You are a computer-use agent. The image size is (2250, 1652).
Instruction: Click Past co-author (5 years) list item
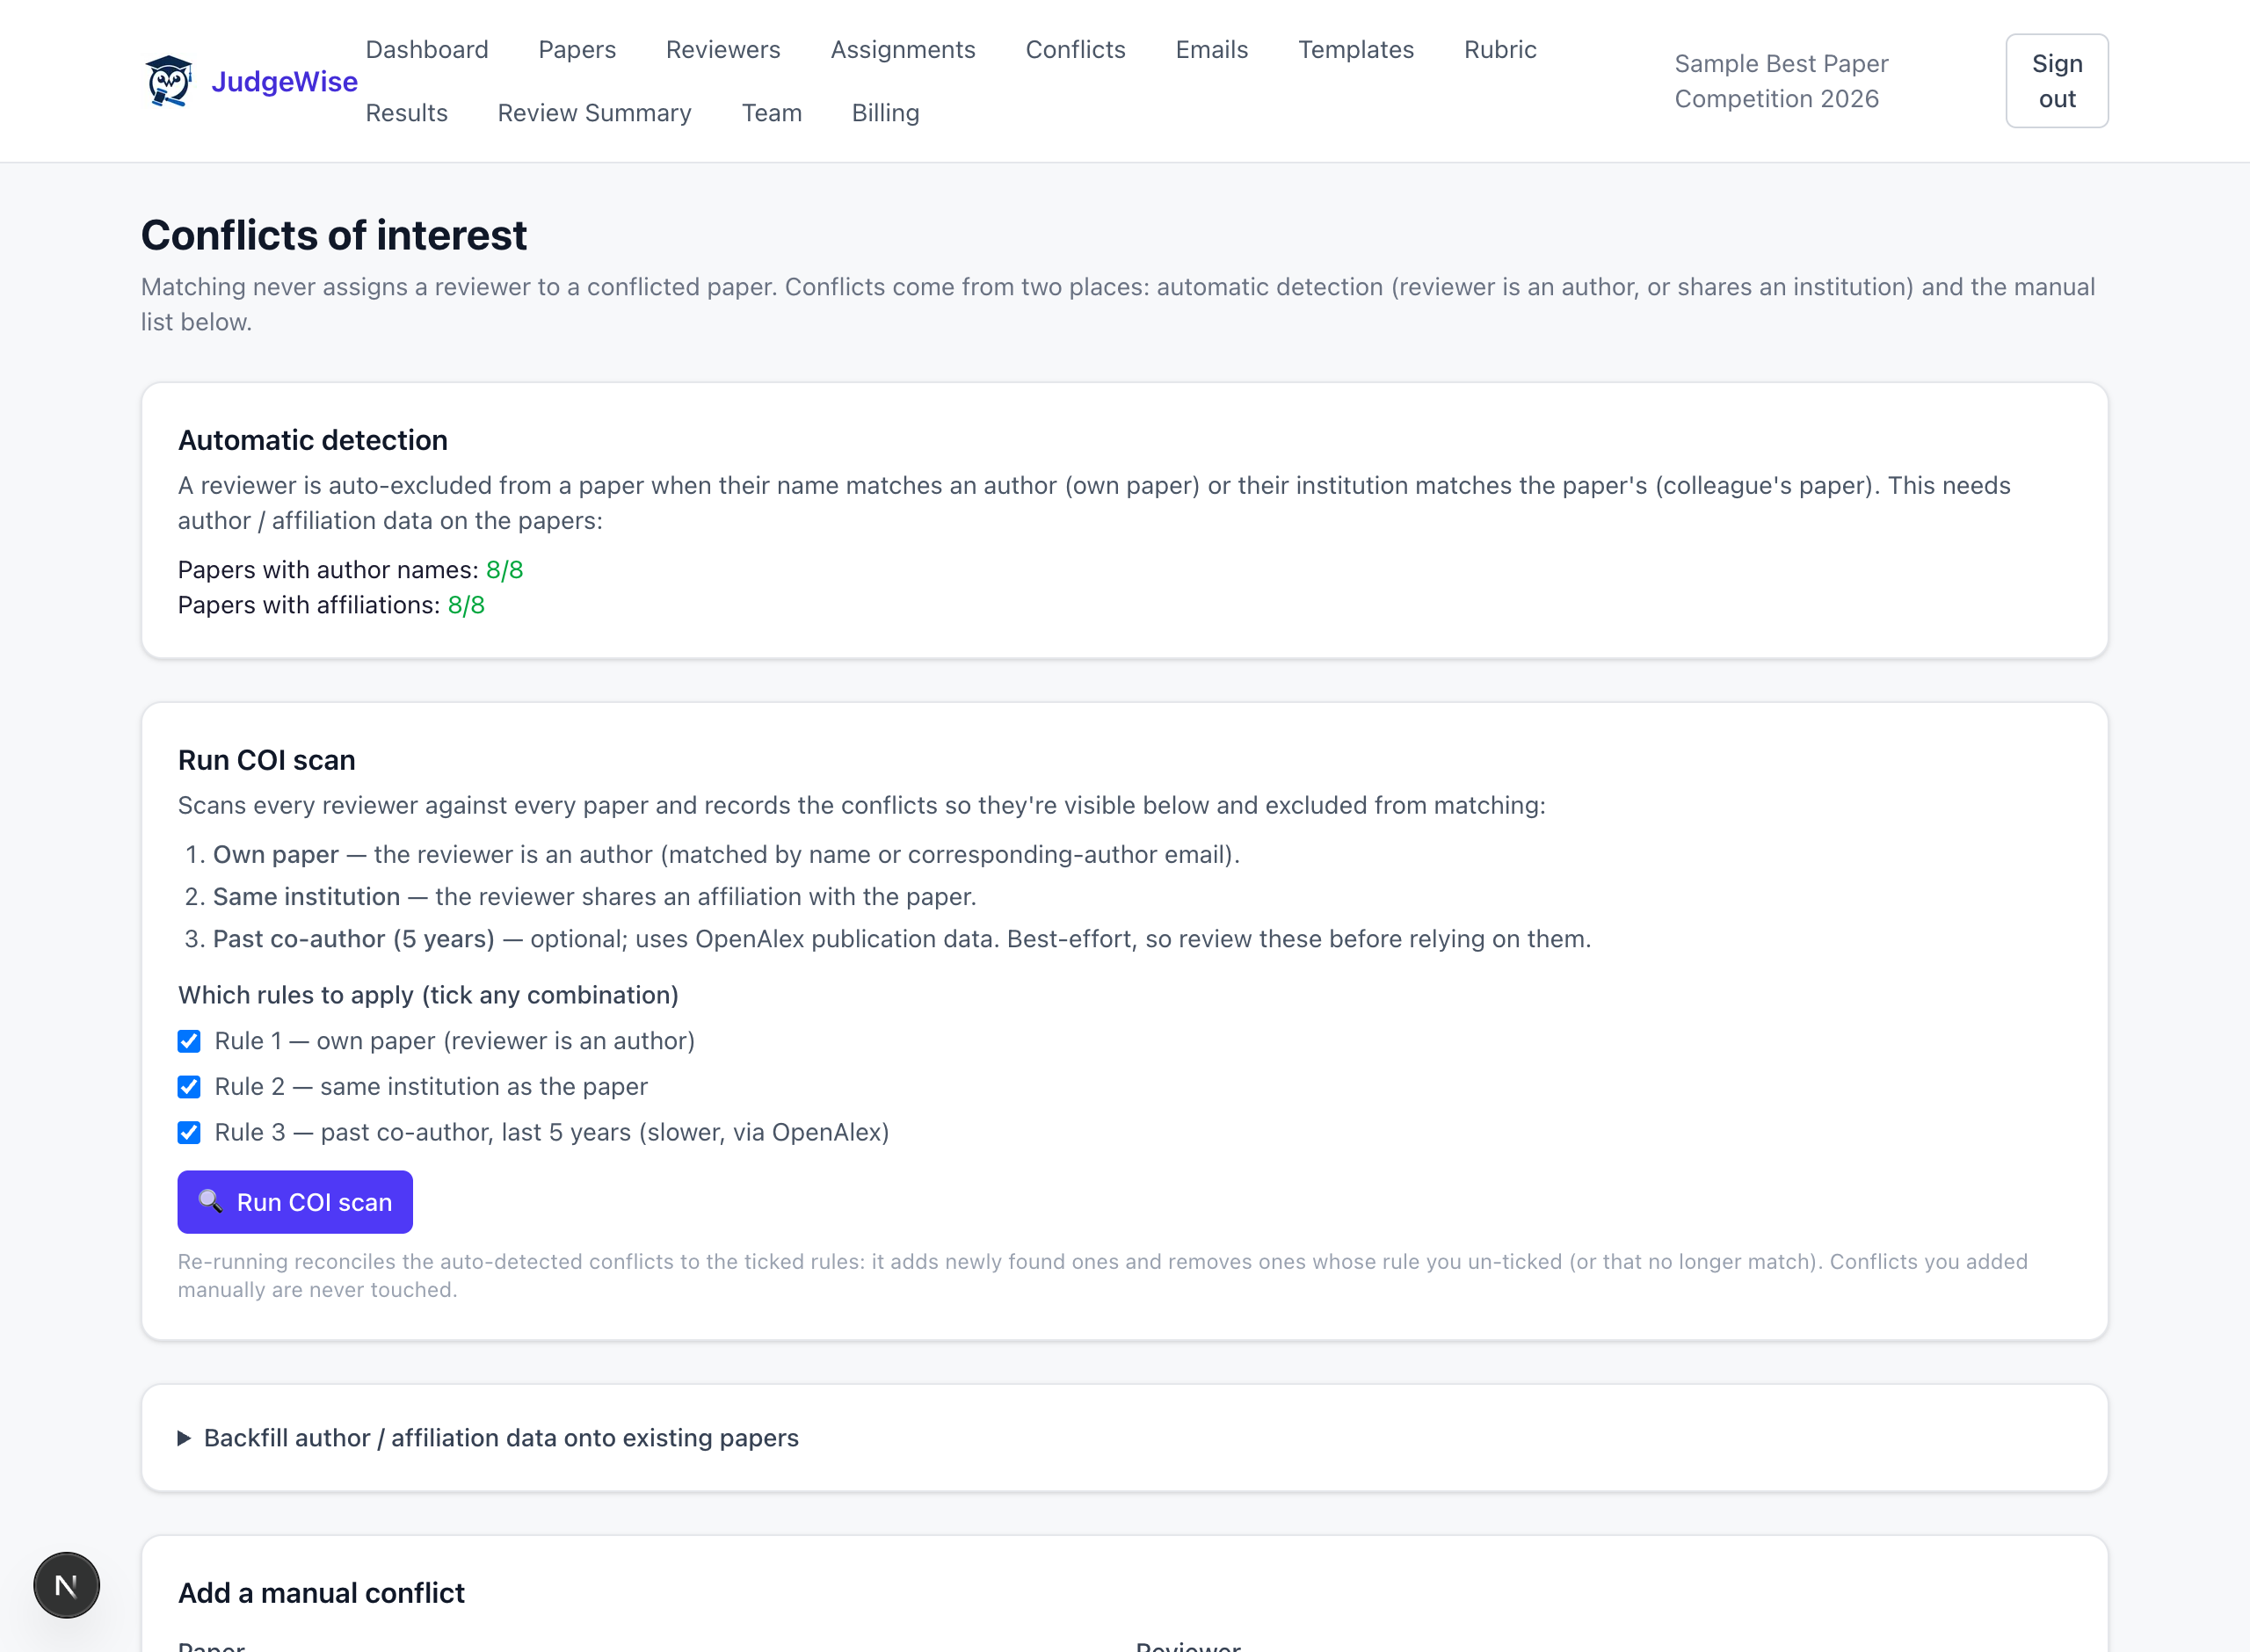pos(901,939)
